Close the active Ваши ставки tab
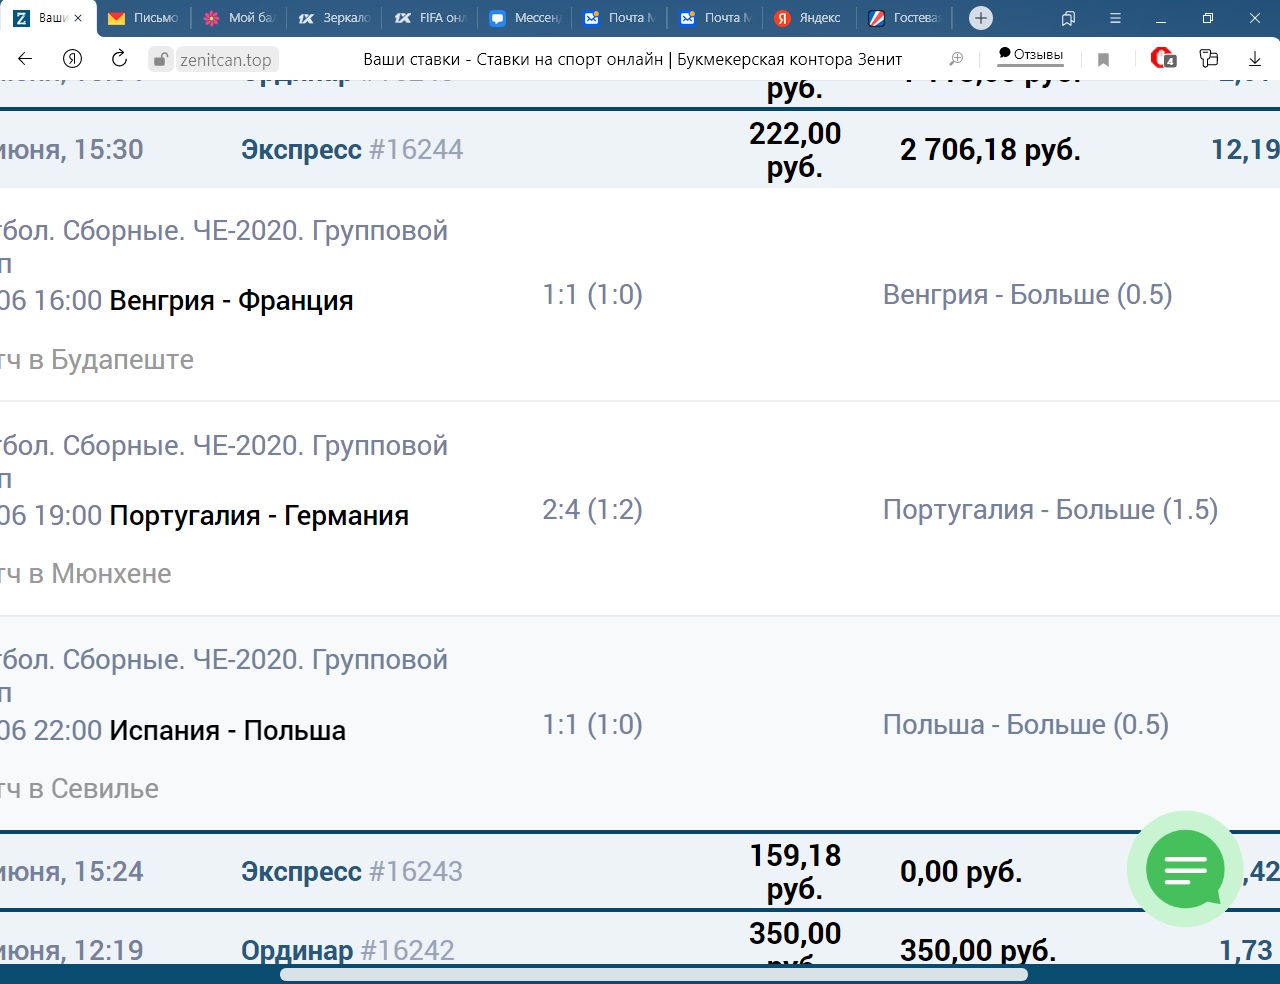Viewport: 1280px width, 984px height. (x=78, y=18)
